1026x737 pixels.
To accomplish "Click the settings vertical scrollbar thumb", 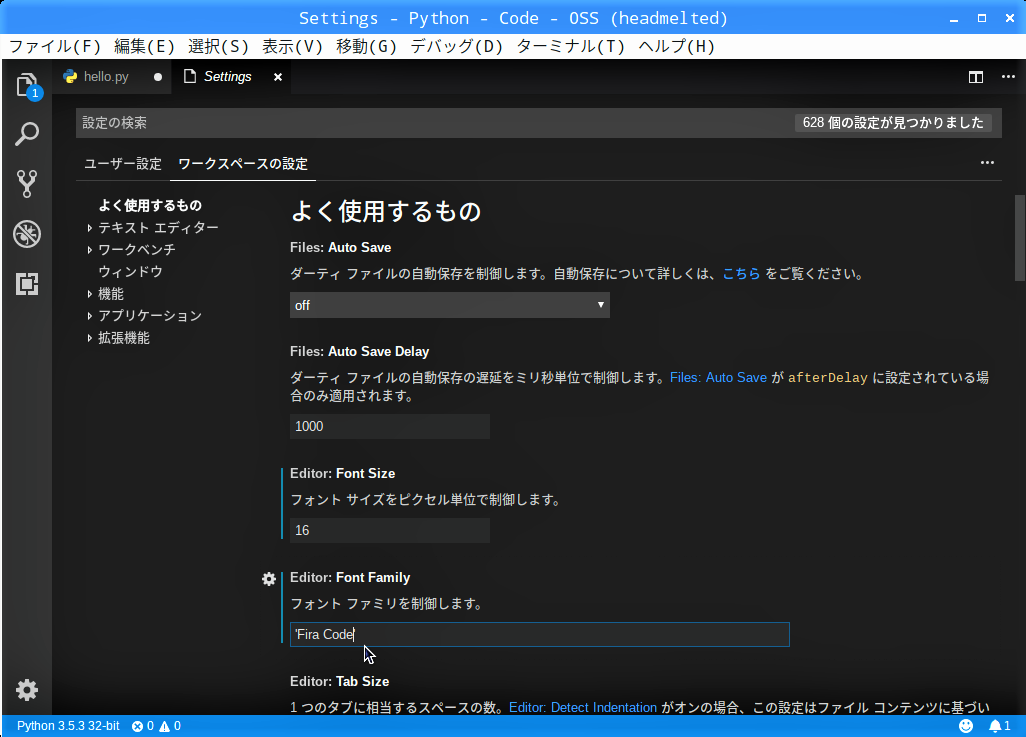I will point(1019,238).
